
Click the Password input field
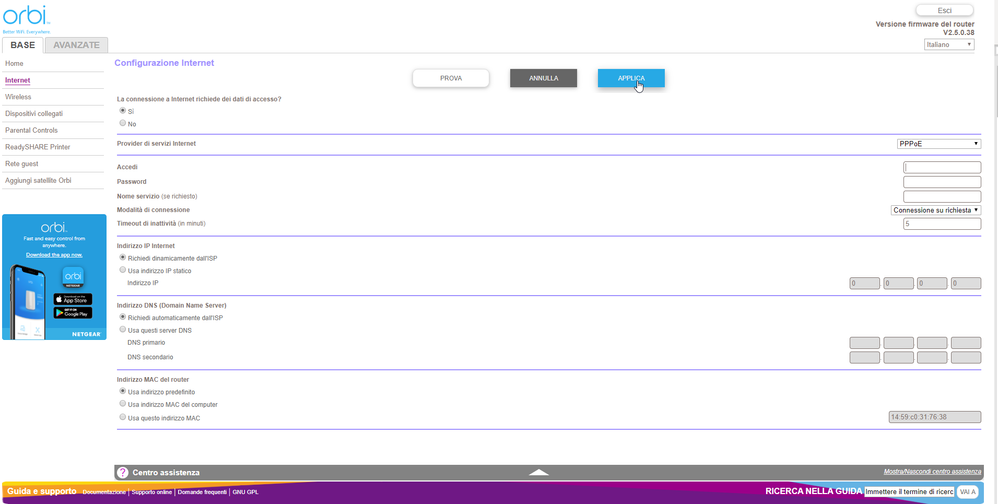(941, 182)
